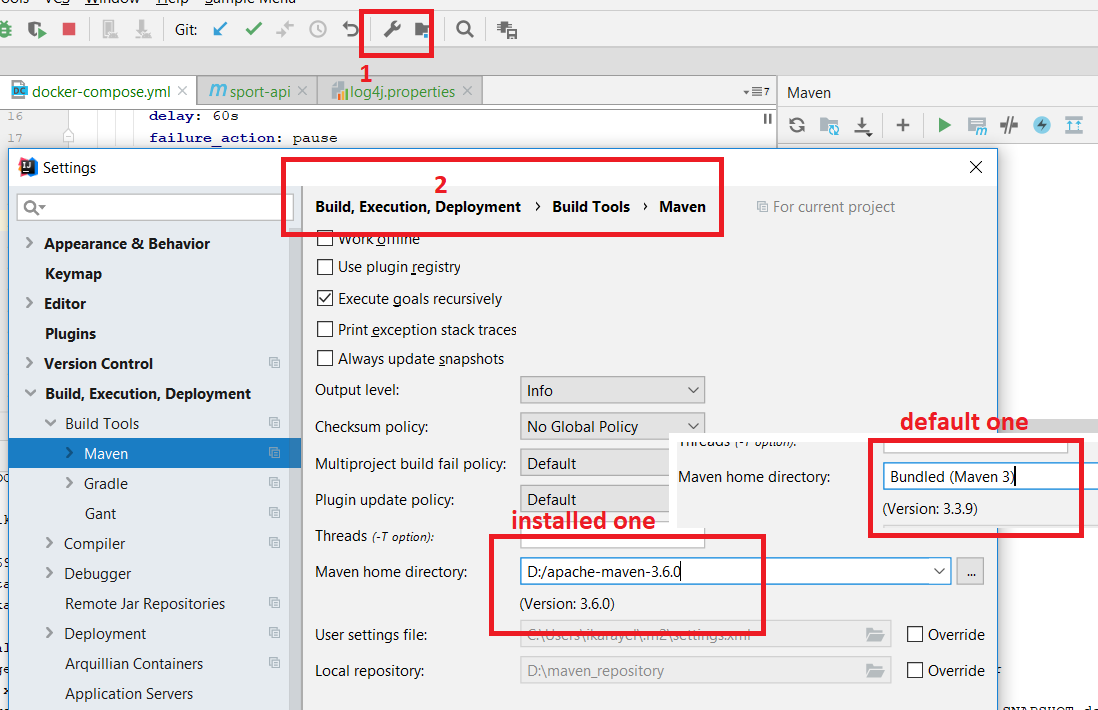Click Threads -T option field

tap(612, 539)
